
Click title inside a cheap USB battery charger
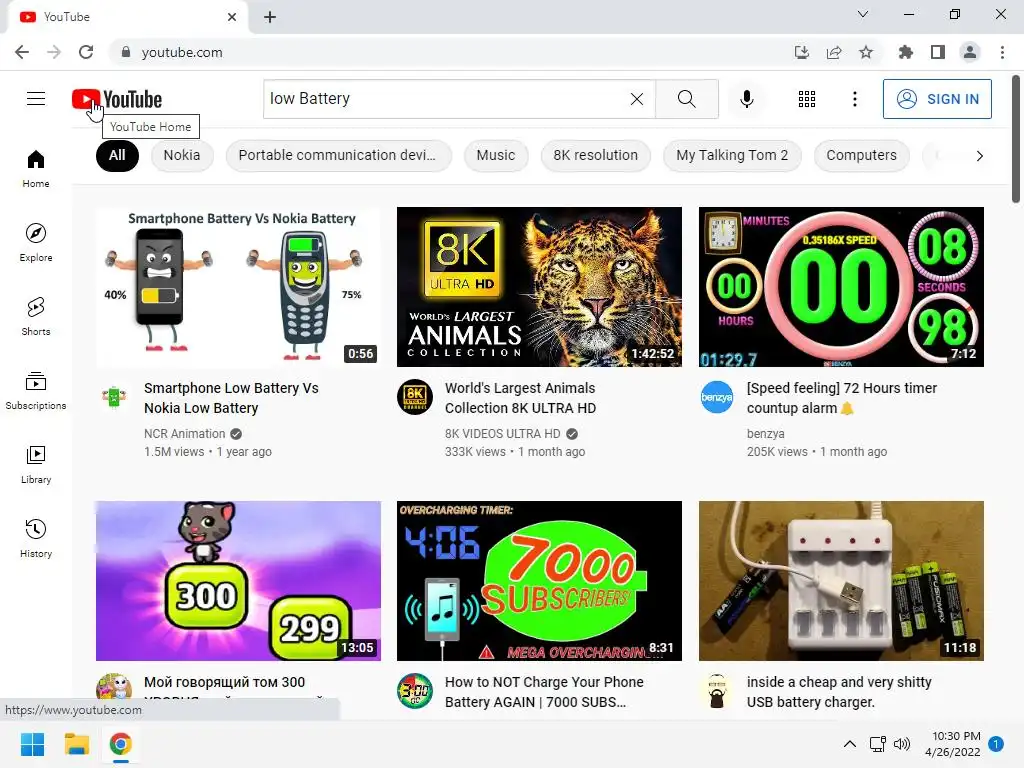tap(839, 692)
